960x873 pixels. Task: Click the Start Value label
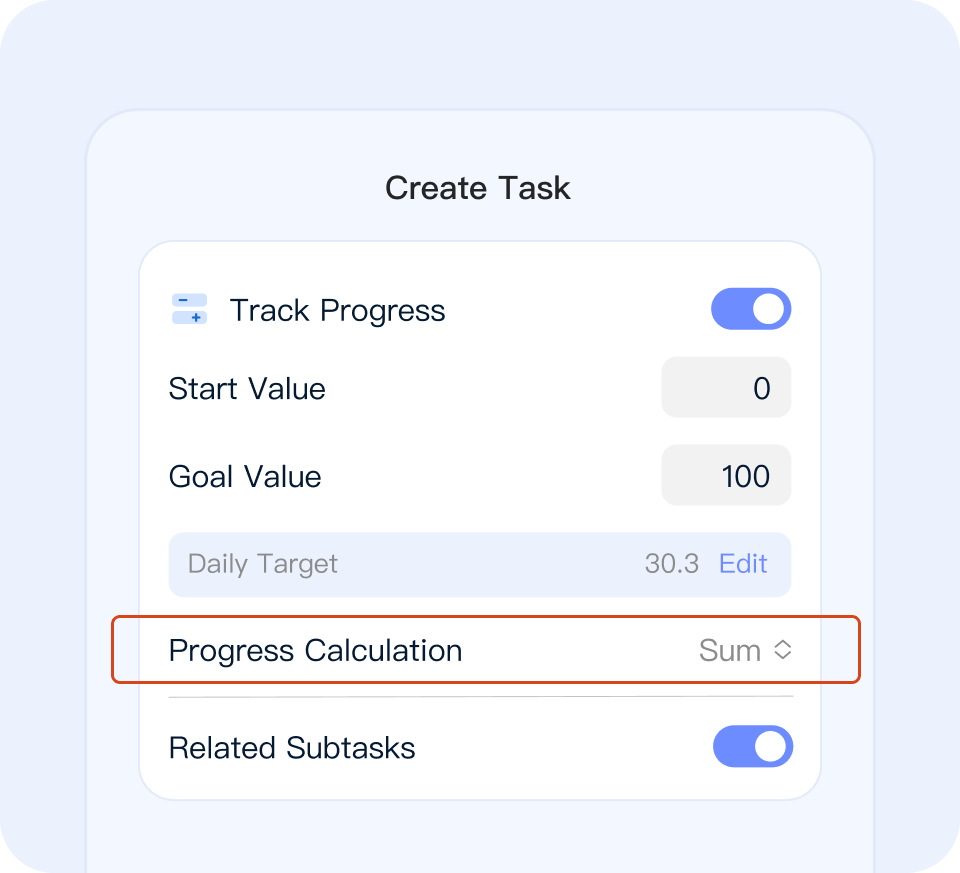[247, 388]
